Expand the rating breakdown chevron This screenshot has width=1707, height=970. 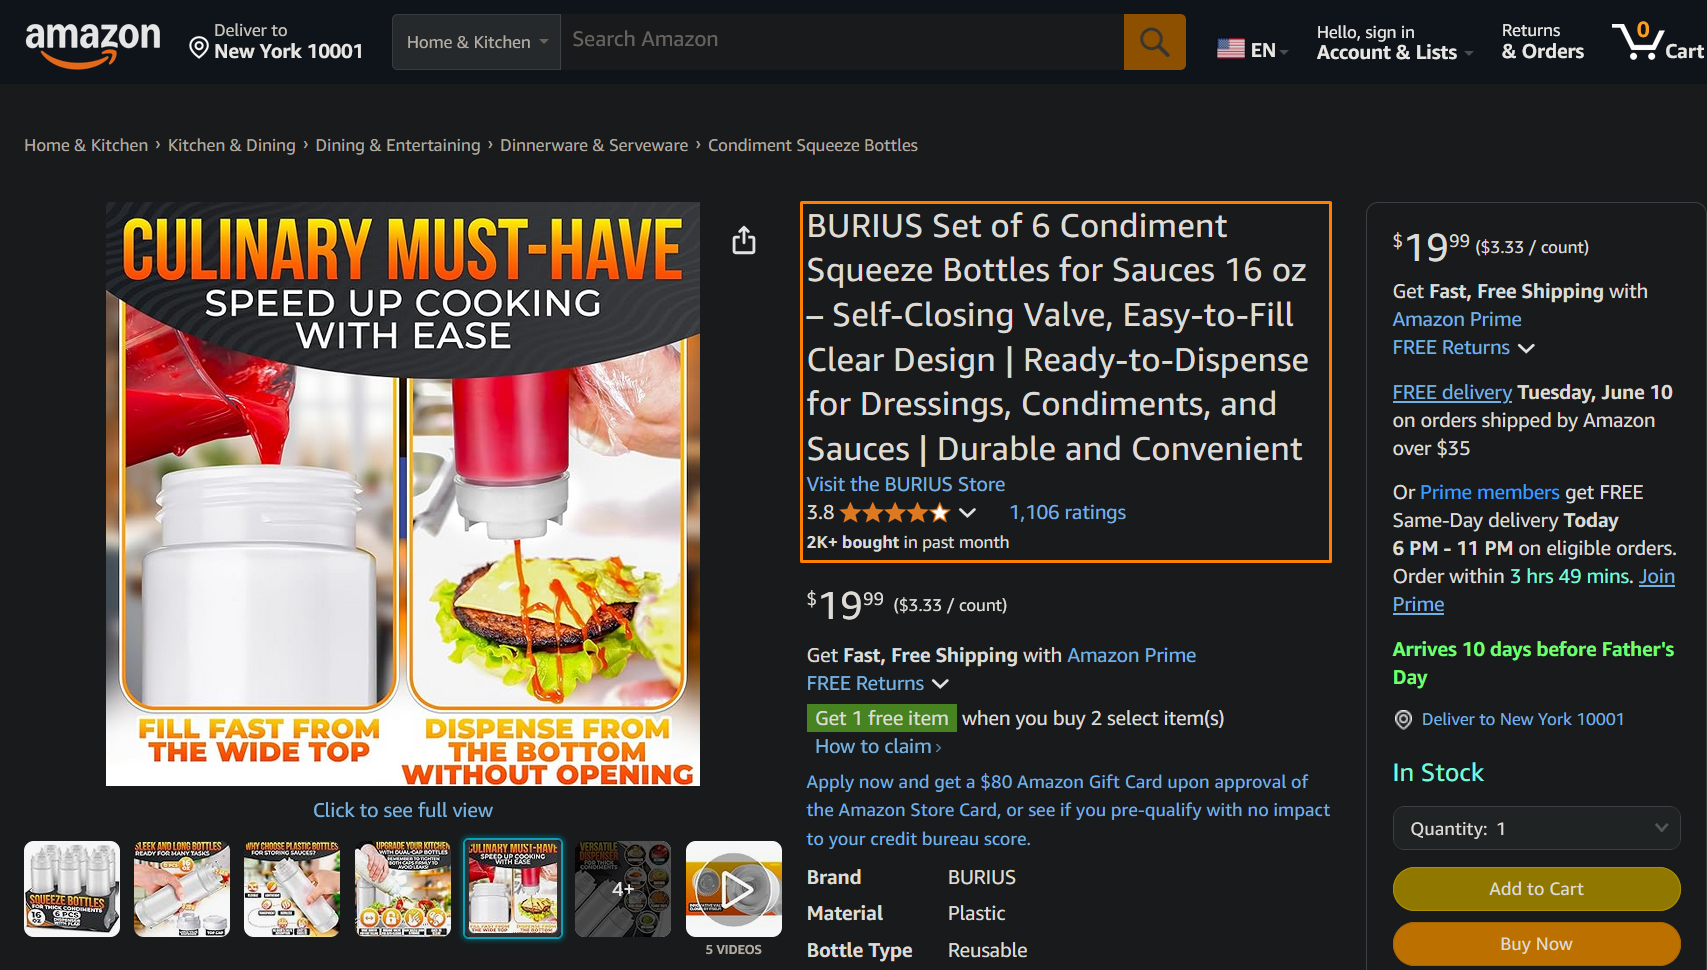(x=967, y=513)
